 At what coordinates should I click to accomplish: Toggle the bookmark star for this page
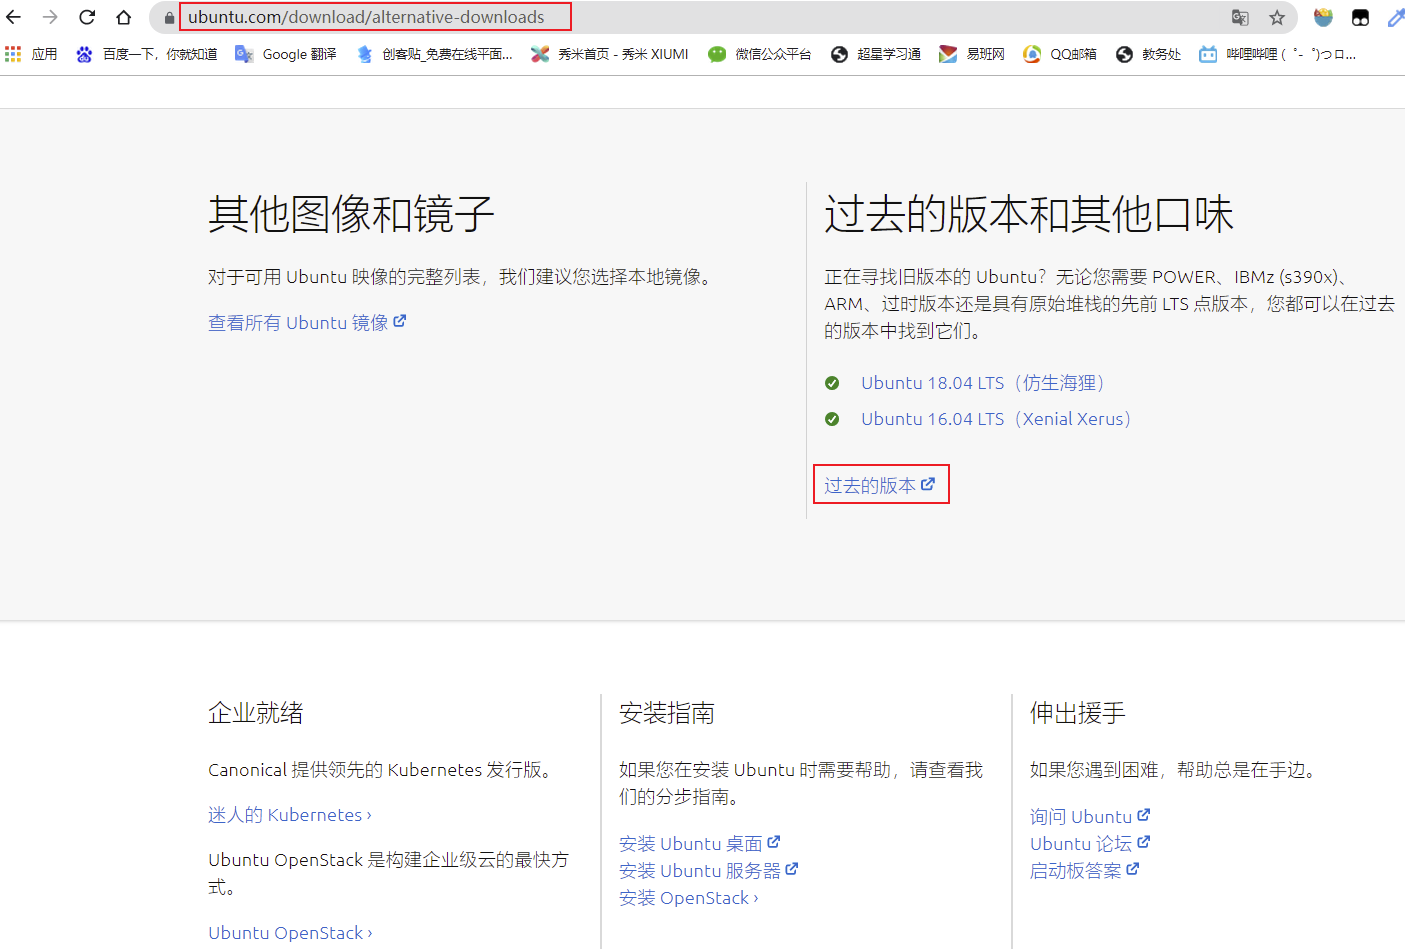[x=1276, y=16]
